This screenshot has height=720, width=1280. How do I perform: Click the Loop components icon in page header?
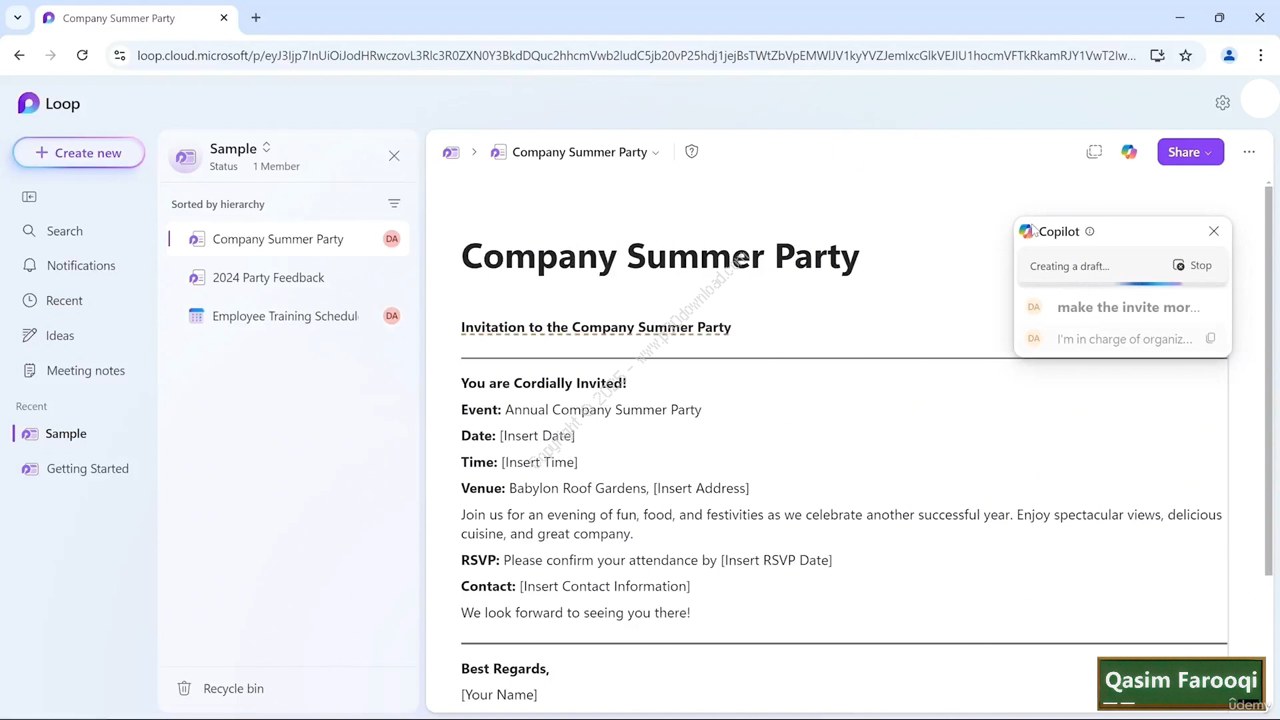pyautogui.click(x=1094, y=152)
